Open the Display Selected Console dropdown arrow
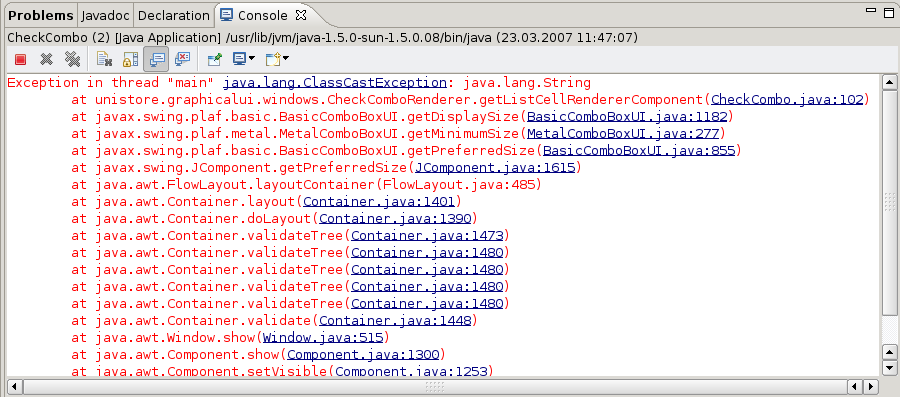The image size is (900, 397). (x=252, y=59)
